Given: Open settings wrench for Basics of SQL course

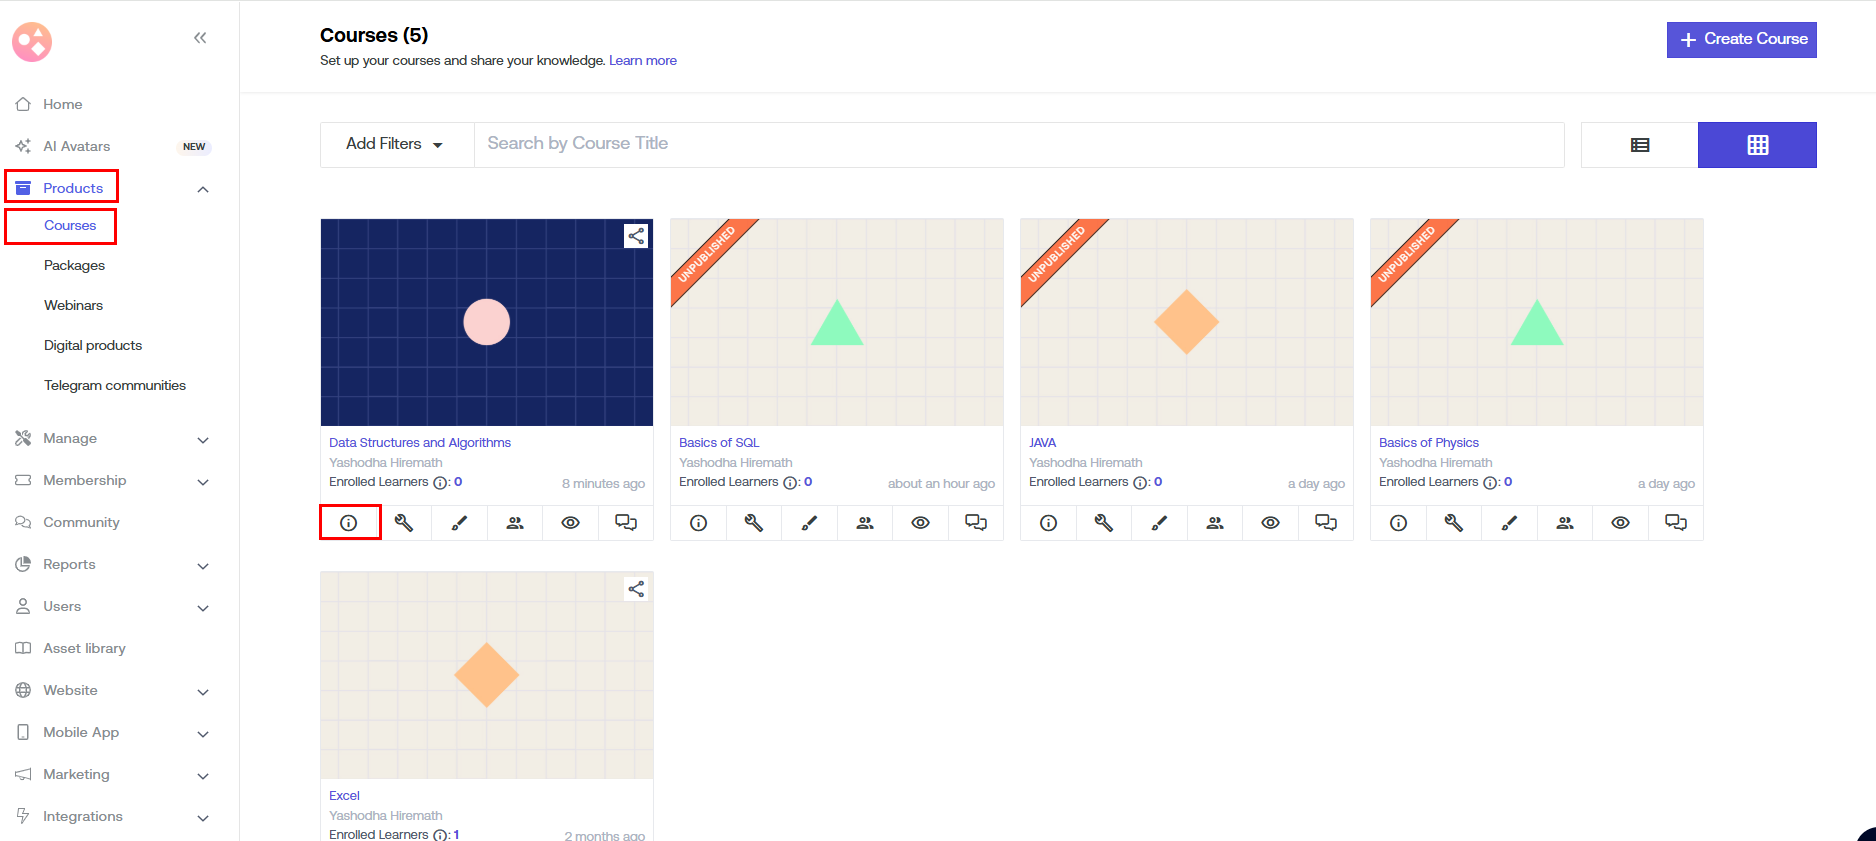Looking at the screenshot, I should point(754,523).
